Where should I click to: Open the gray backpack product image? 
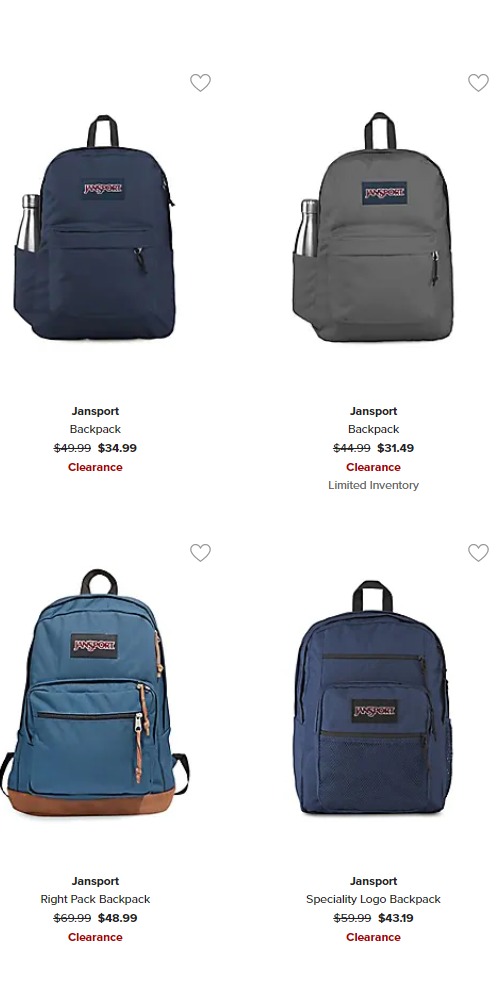pos(373,227)
